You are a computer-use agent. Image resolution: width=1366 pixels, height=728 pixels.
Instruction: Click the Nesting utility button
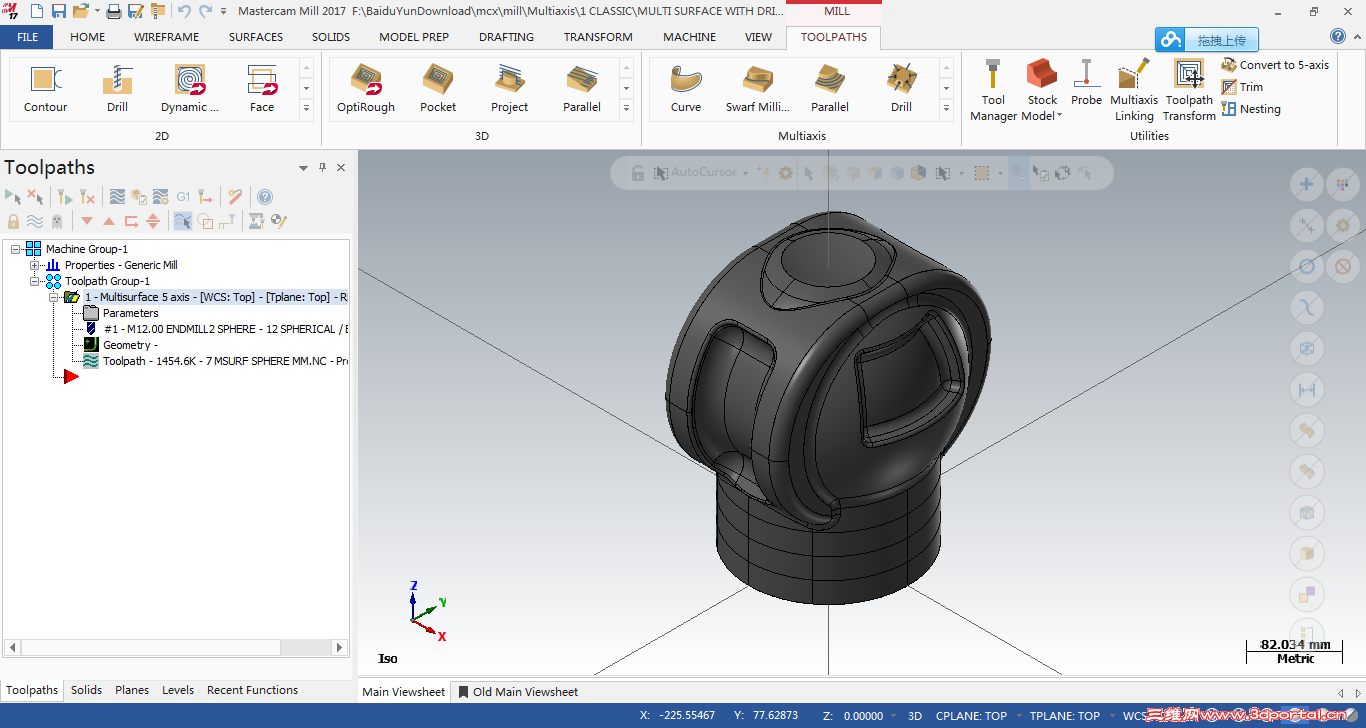1250,109
